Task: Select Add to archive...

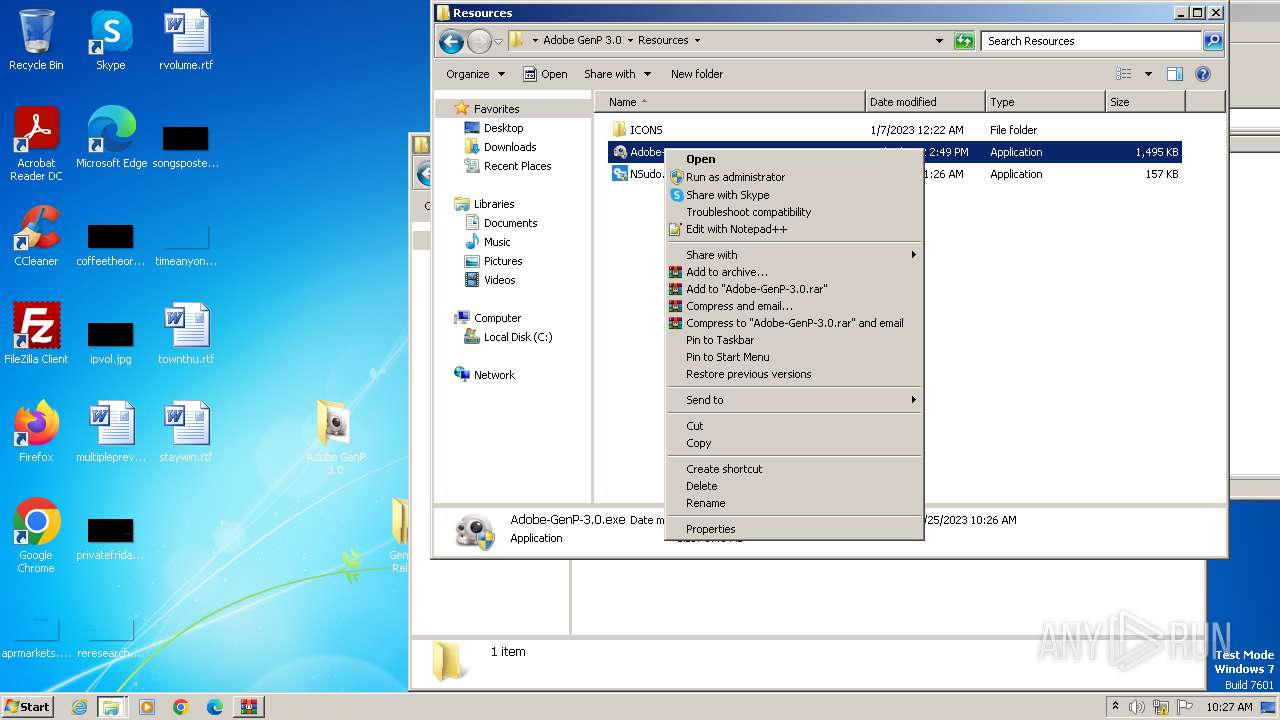Action: coord(794,272)
